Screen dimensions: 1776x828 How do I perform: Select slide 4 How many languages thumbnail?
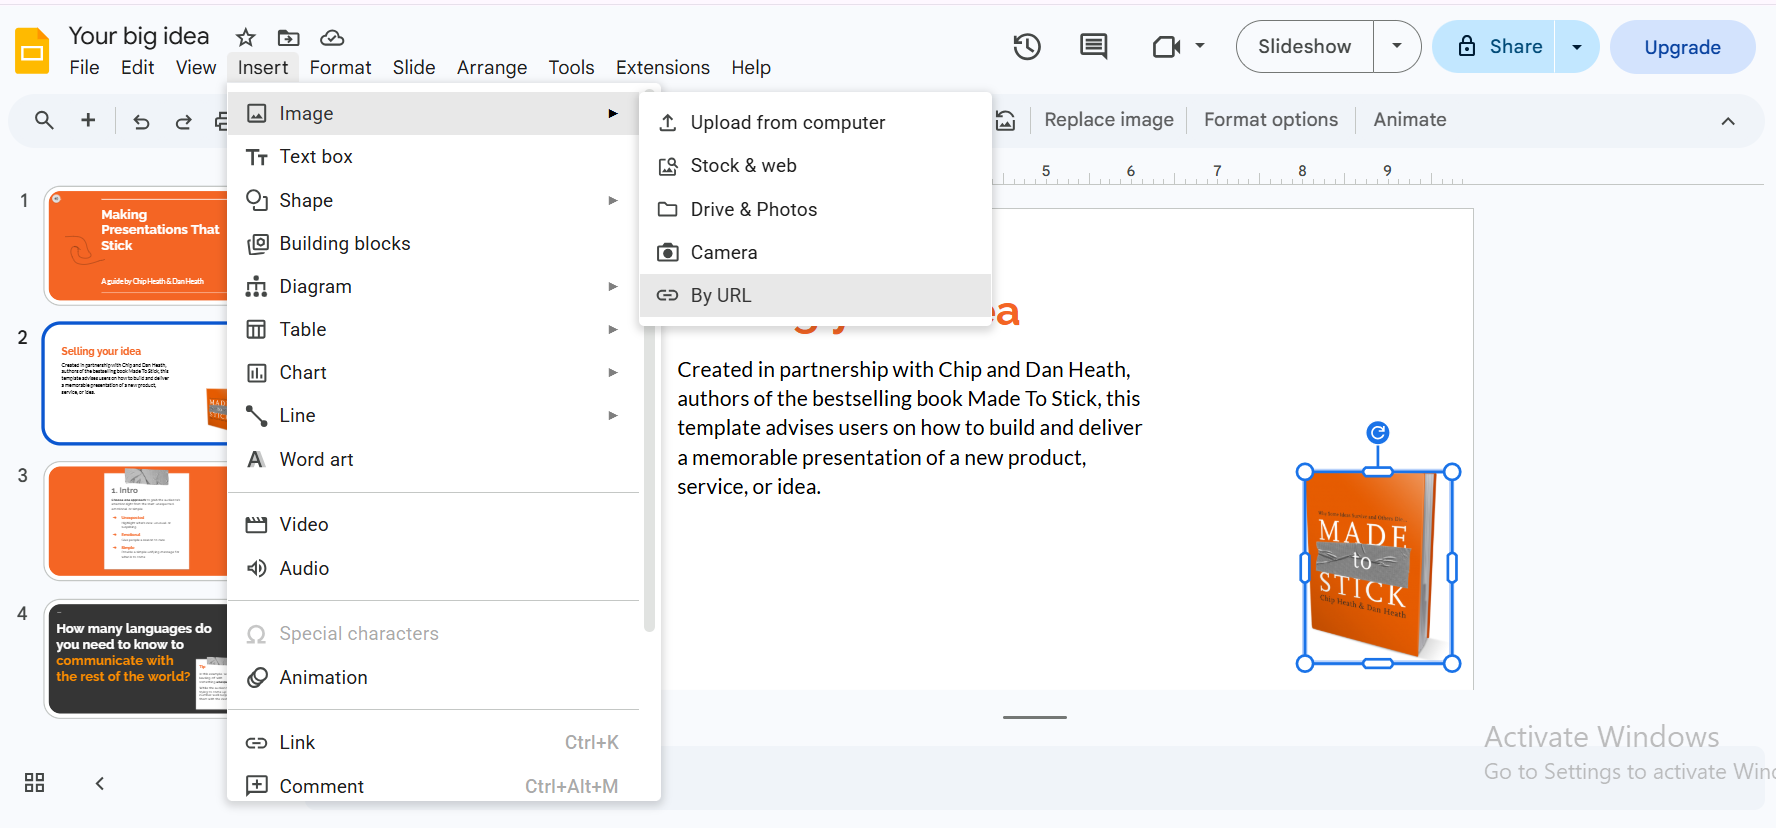coord(137,659)
